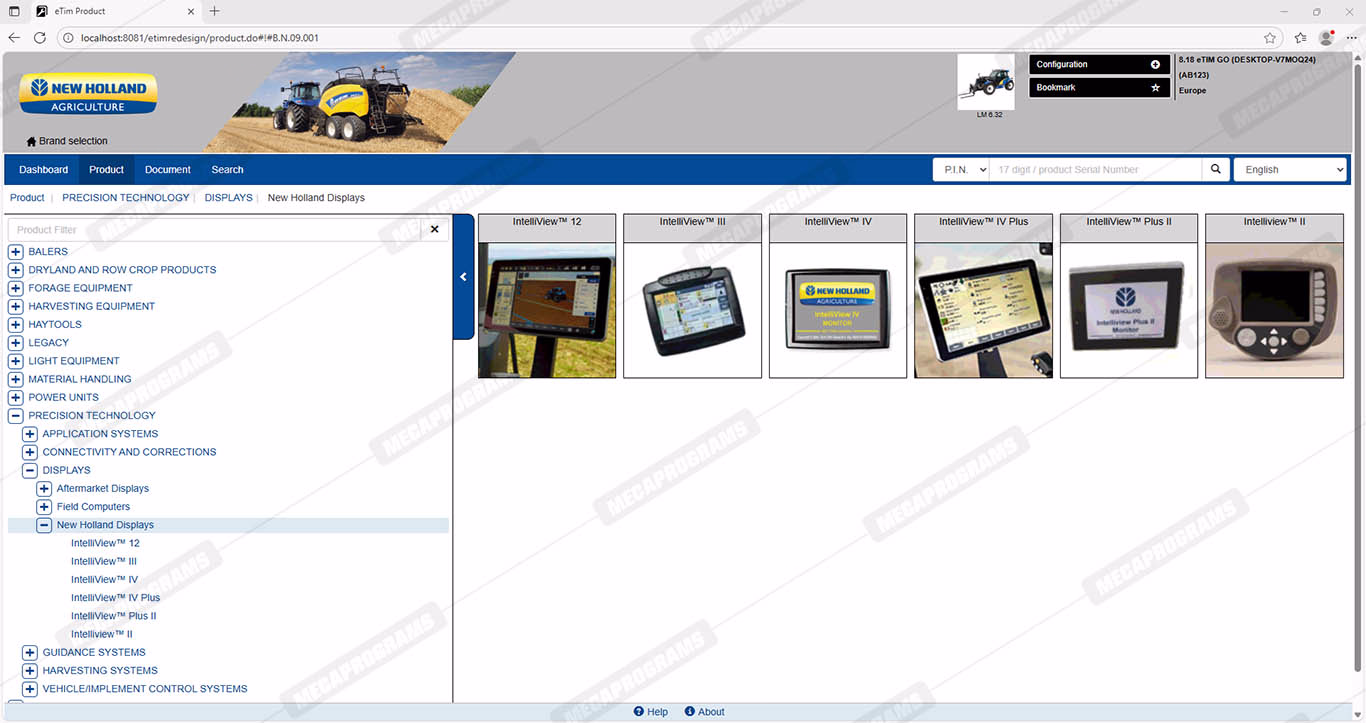Clear the product filter with X
1366x723 pixels.
click(x=434, y=230)
